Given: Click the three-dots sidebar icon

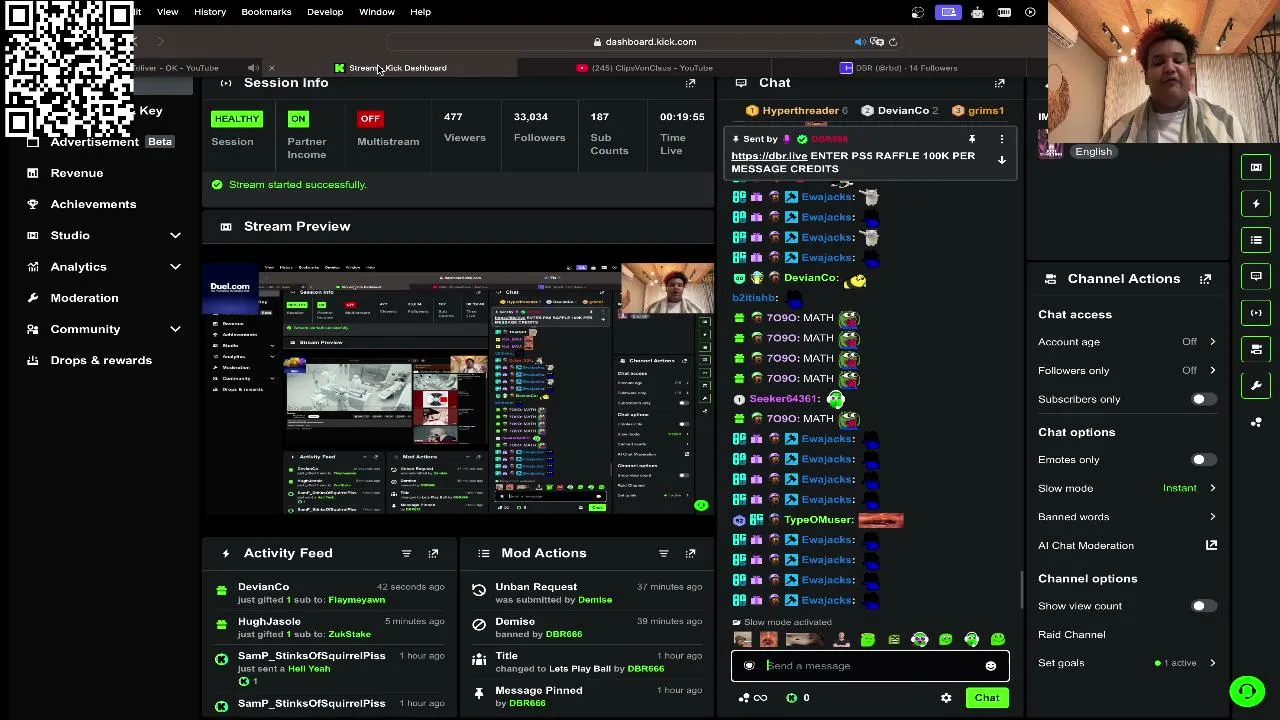Looking at the screenshot, I should click(x=1256, y=422).
